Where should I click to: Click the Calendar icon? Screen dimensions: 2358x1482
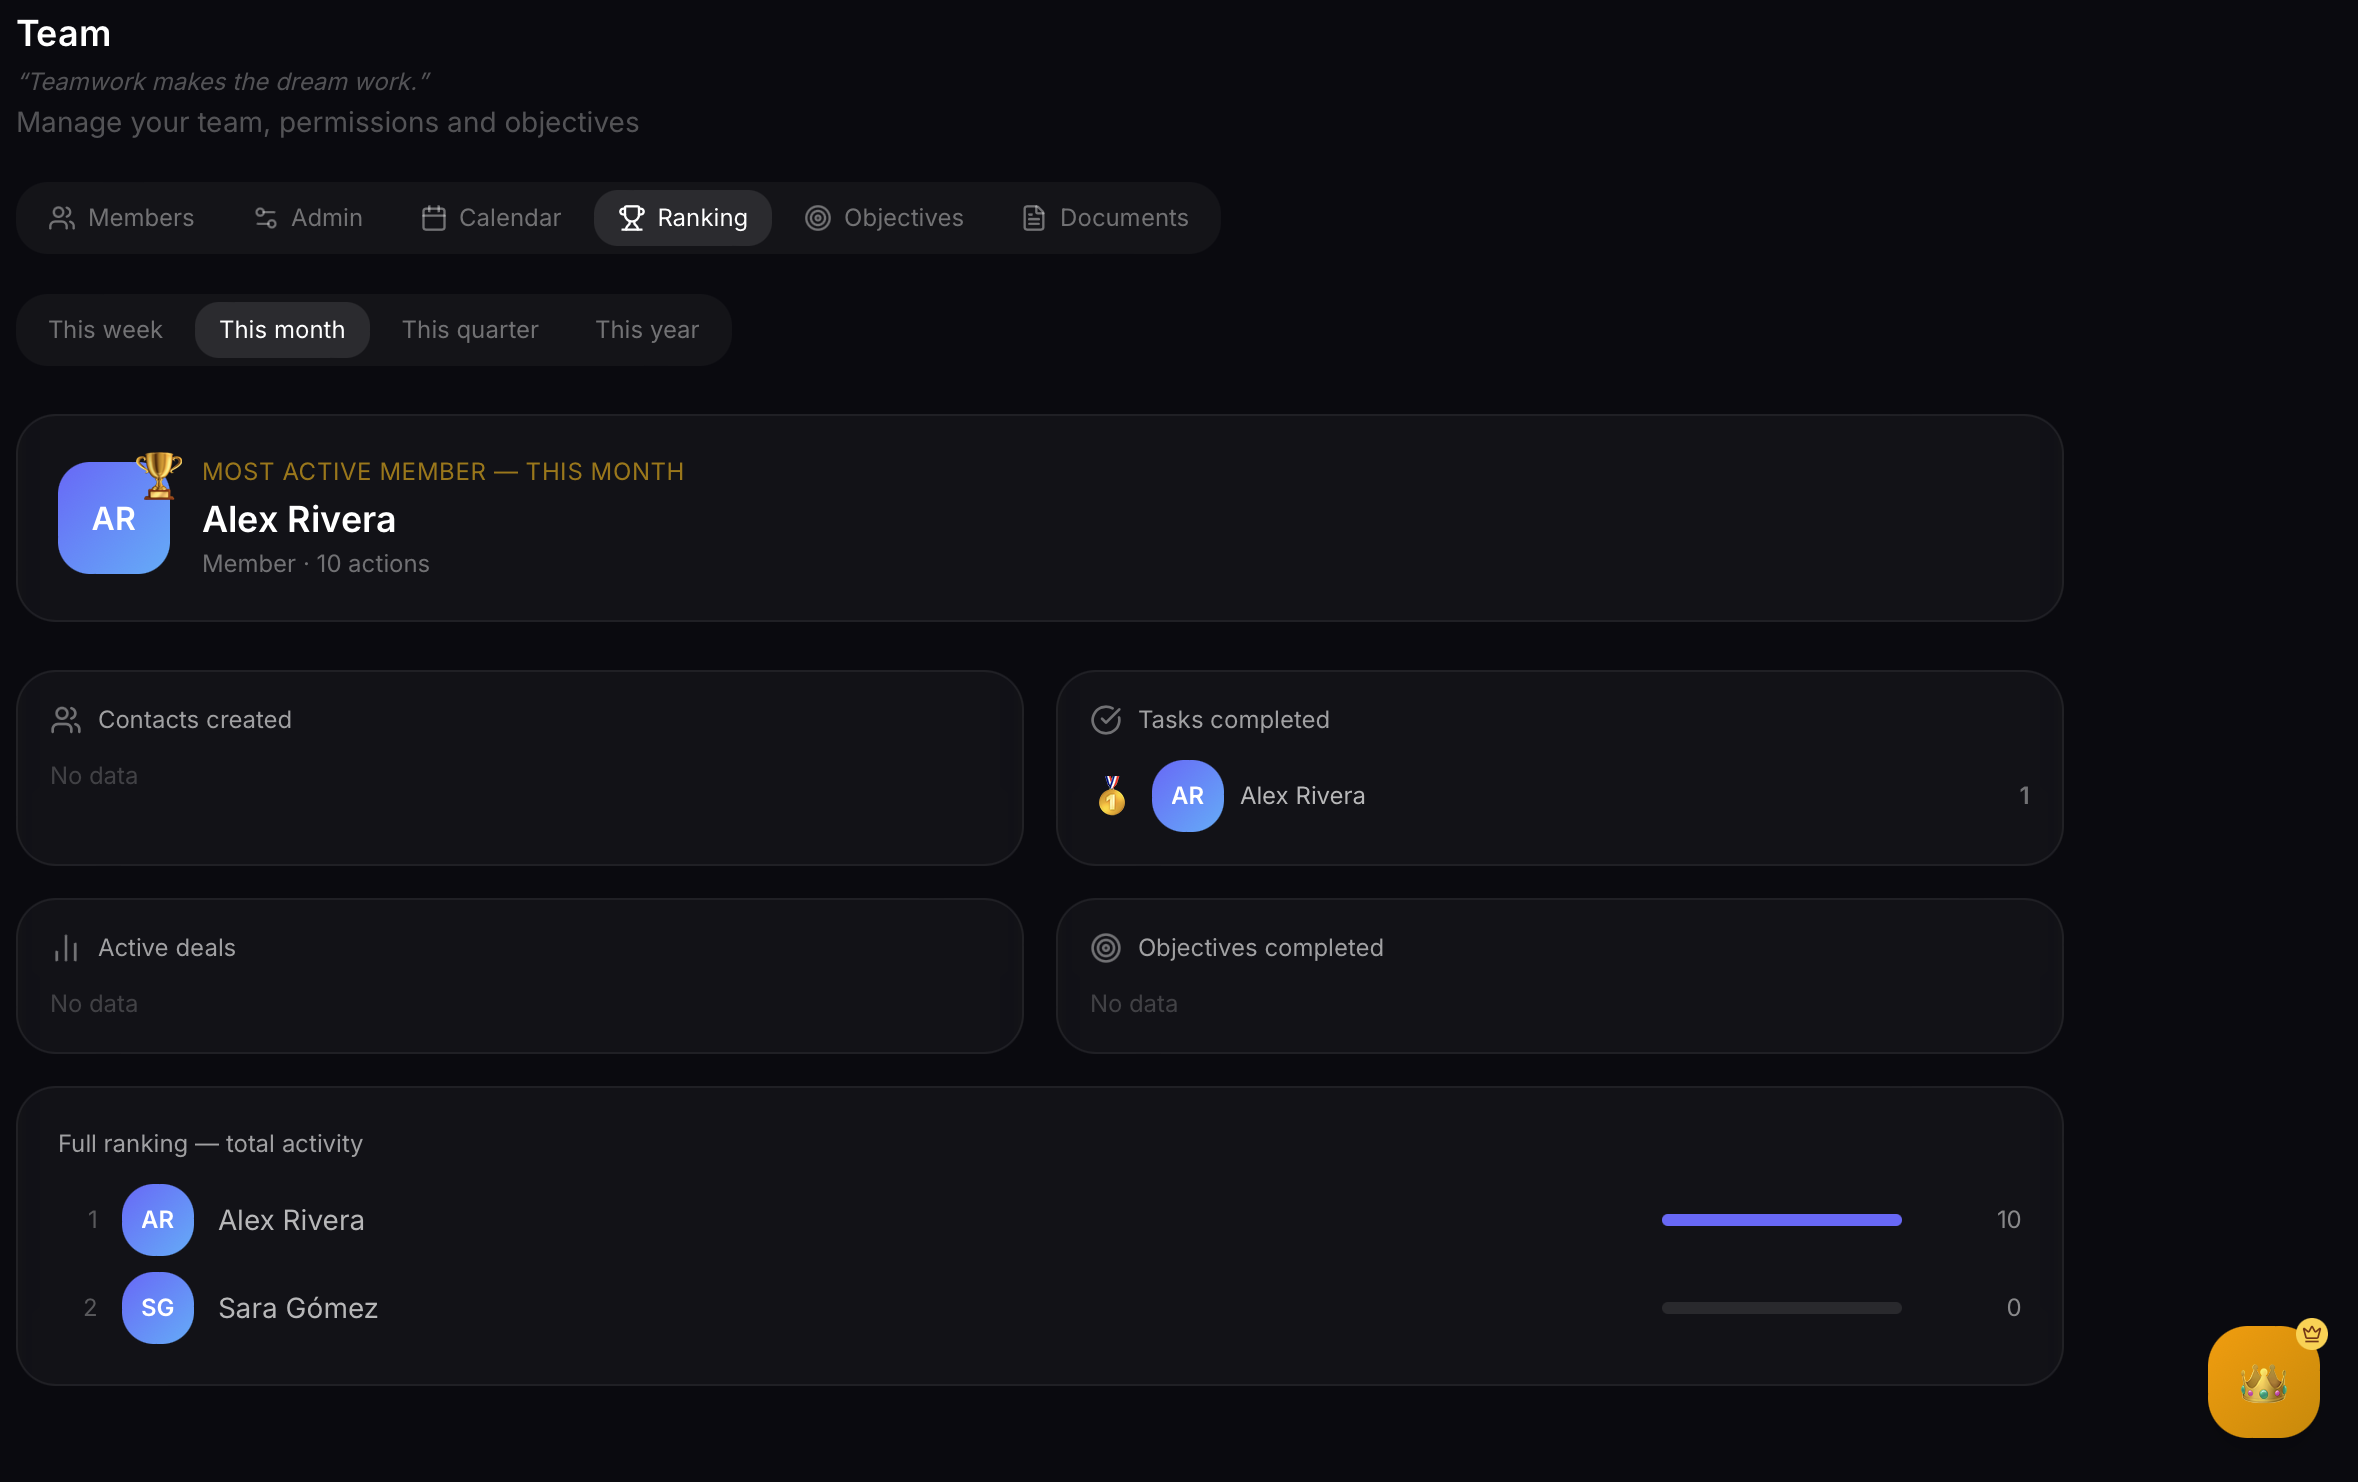[434, 218]
